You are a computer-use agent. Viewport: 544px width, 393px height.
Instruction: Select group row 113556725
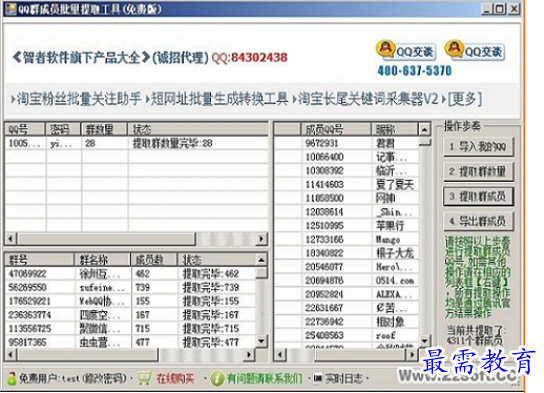(130, 328)
